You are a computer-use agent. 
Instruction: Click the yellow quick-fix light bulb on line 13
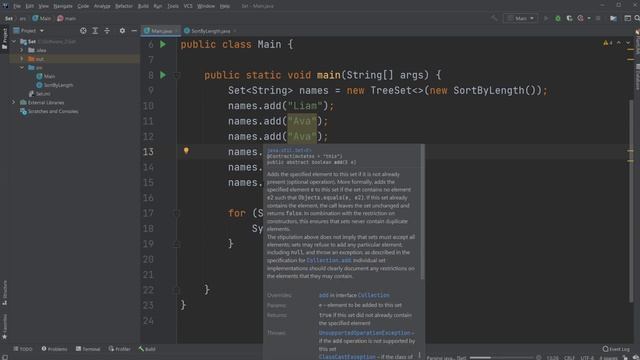[x=186, y=151]
